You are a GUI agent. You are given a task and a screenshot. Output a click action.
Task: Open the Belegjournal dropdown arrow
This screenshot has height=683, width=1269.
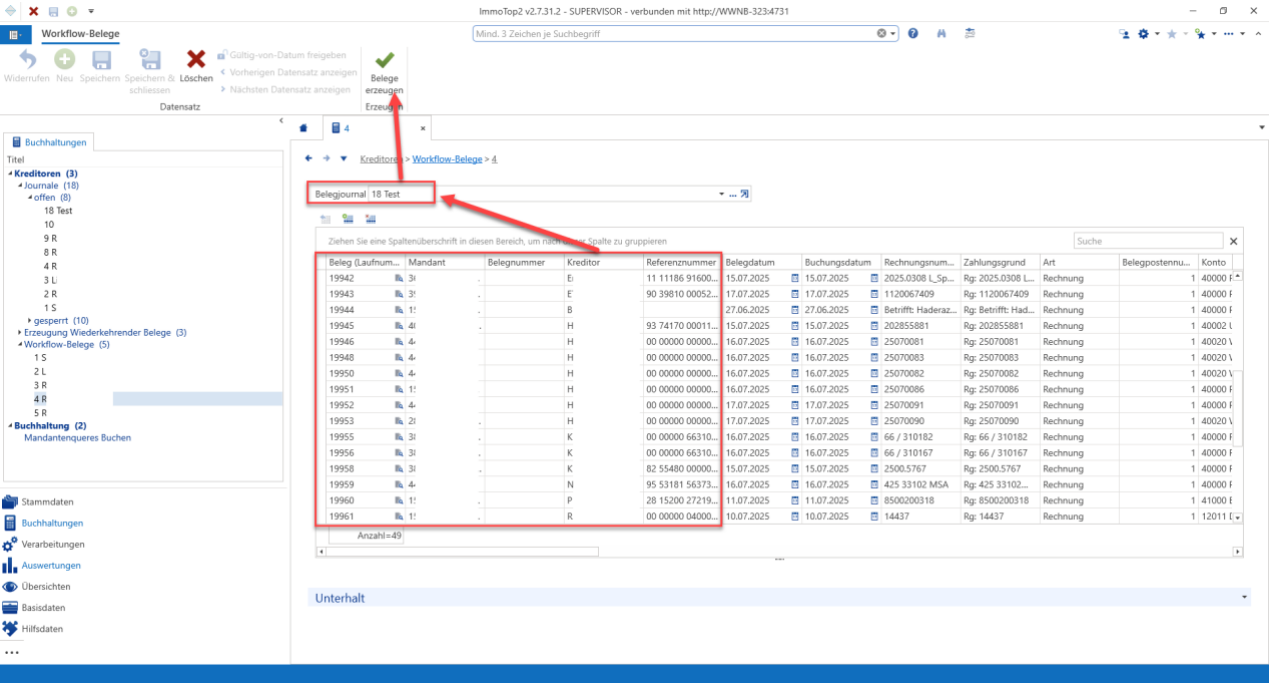tap(721, 194)
